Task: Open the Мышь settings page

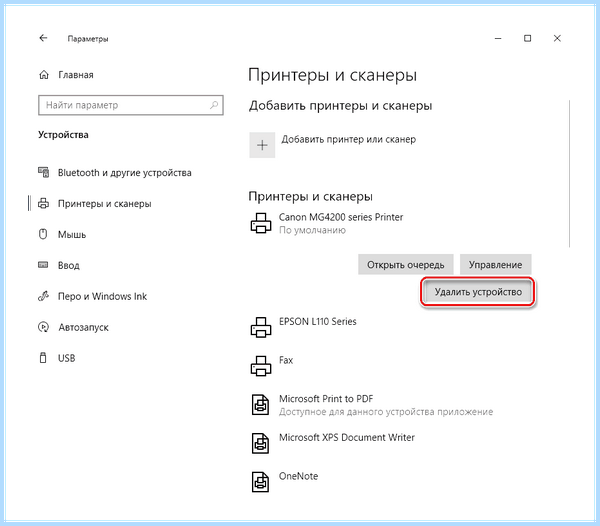Action: click(72, 235)
